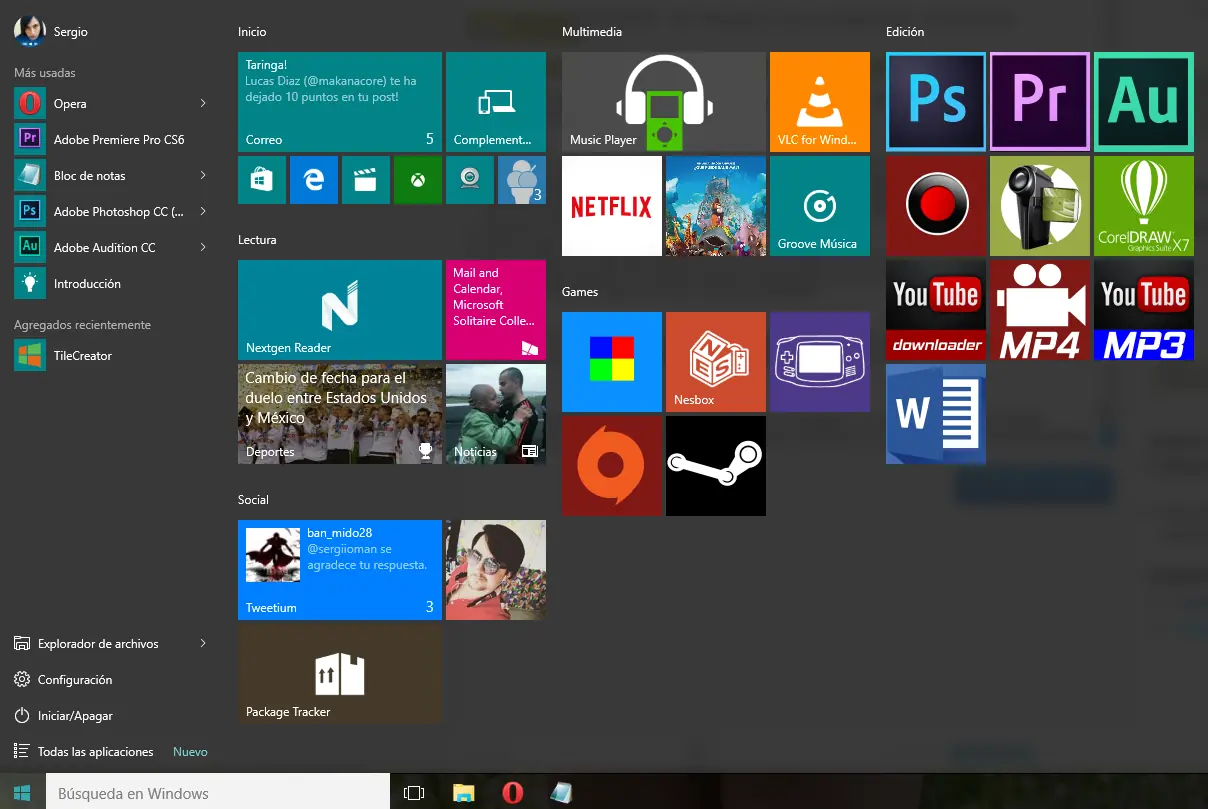Select the Multimedia group heading
This screenshot has height=809, width=1208.
pos(592,32)
